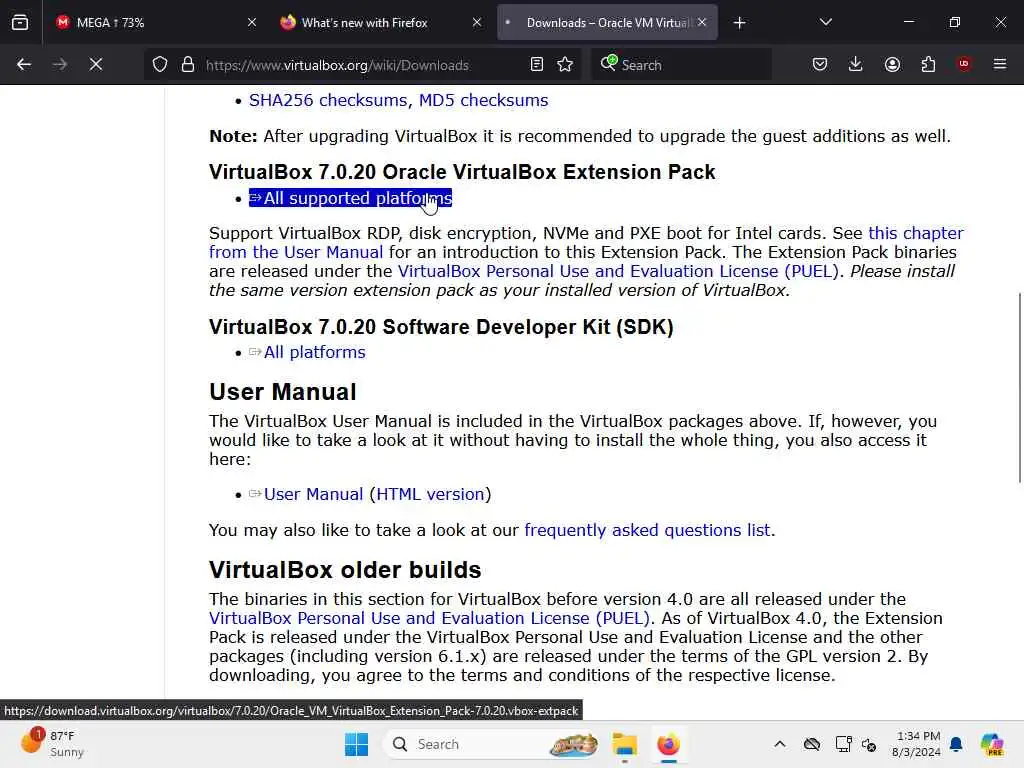Open frequently asked questions list link

coord(647,530)
